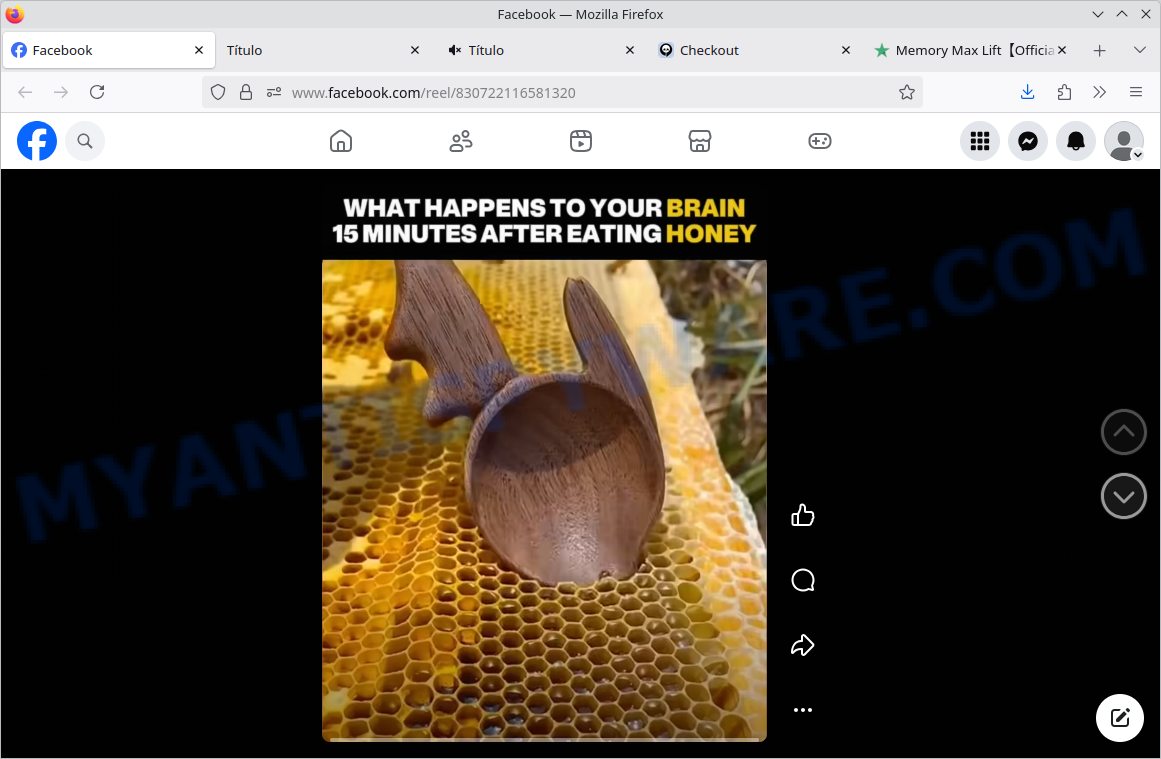The height and width of the screenshot is (759, 1161).
Task: Unmute the muted Título tab
Action: tap(455, 50)
